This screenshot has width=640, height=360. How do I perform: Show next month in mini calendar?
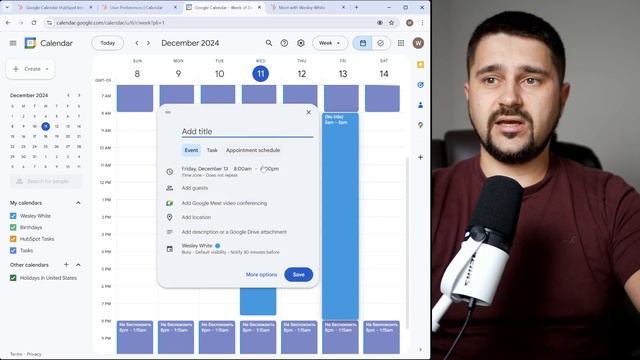[79, 95]
